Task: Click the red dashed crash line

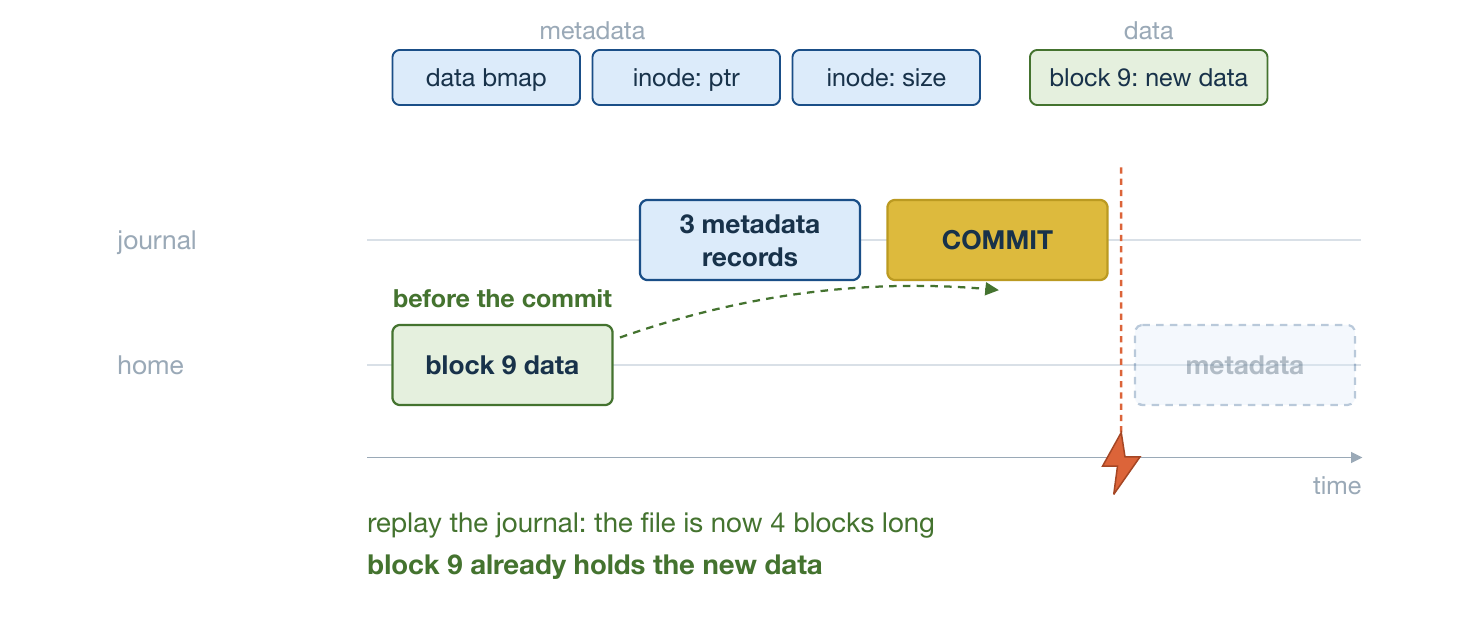Action: 1121,298
